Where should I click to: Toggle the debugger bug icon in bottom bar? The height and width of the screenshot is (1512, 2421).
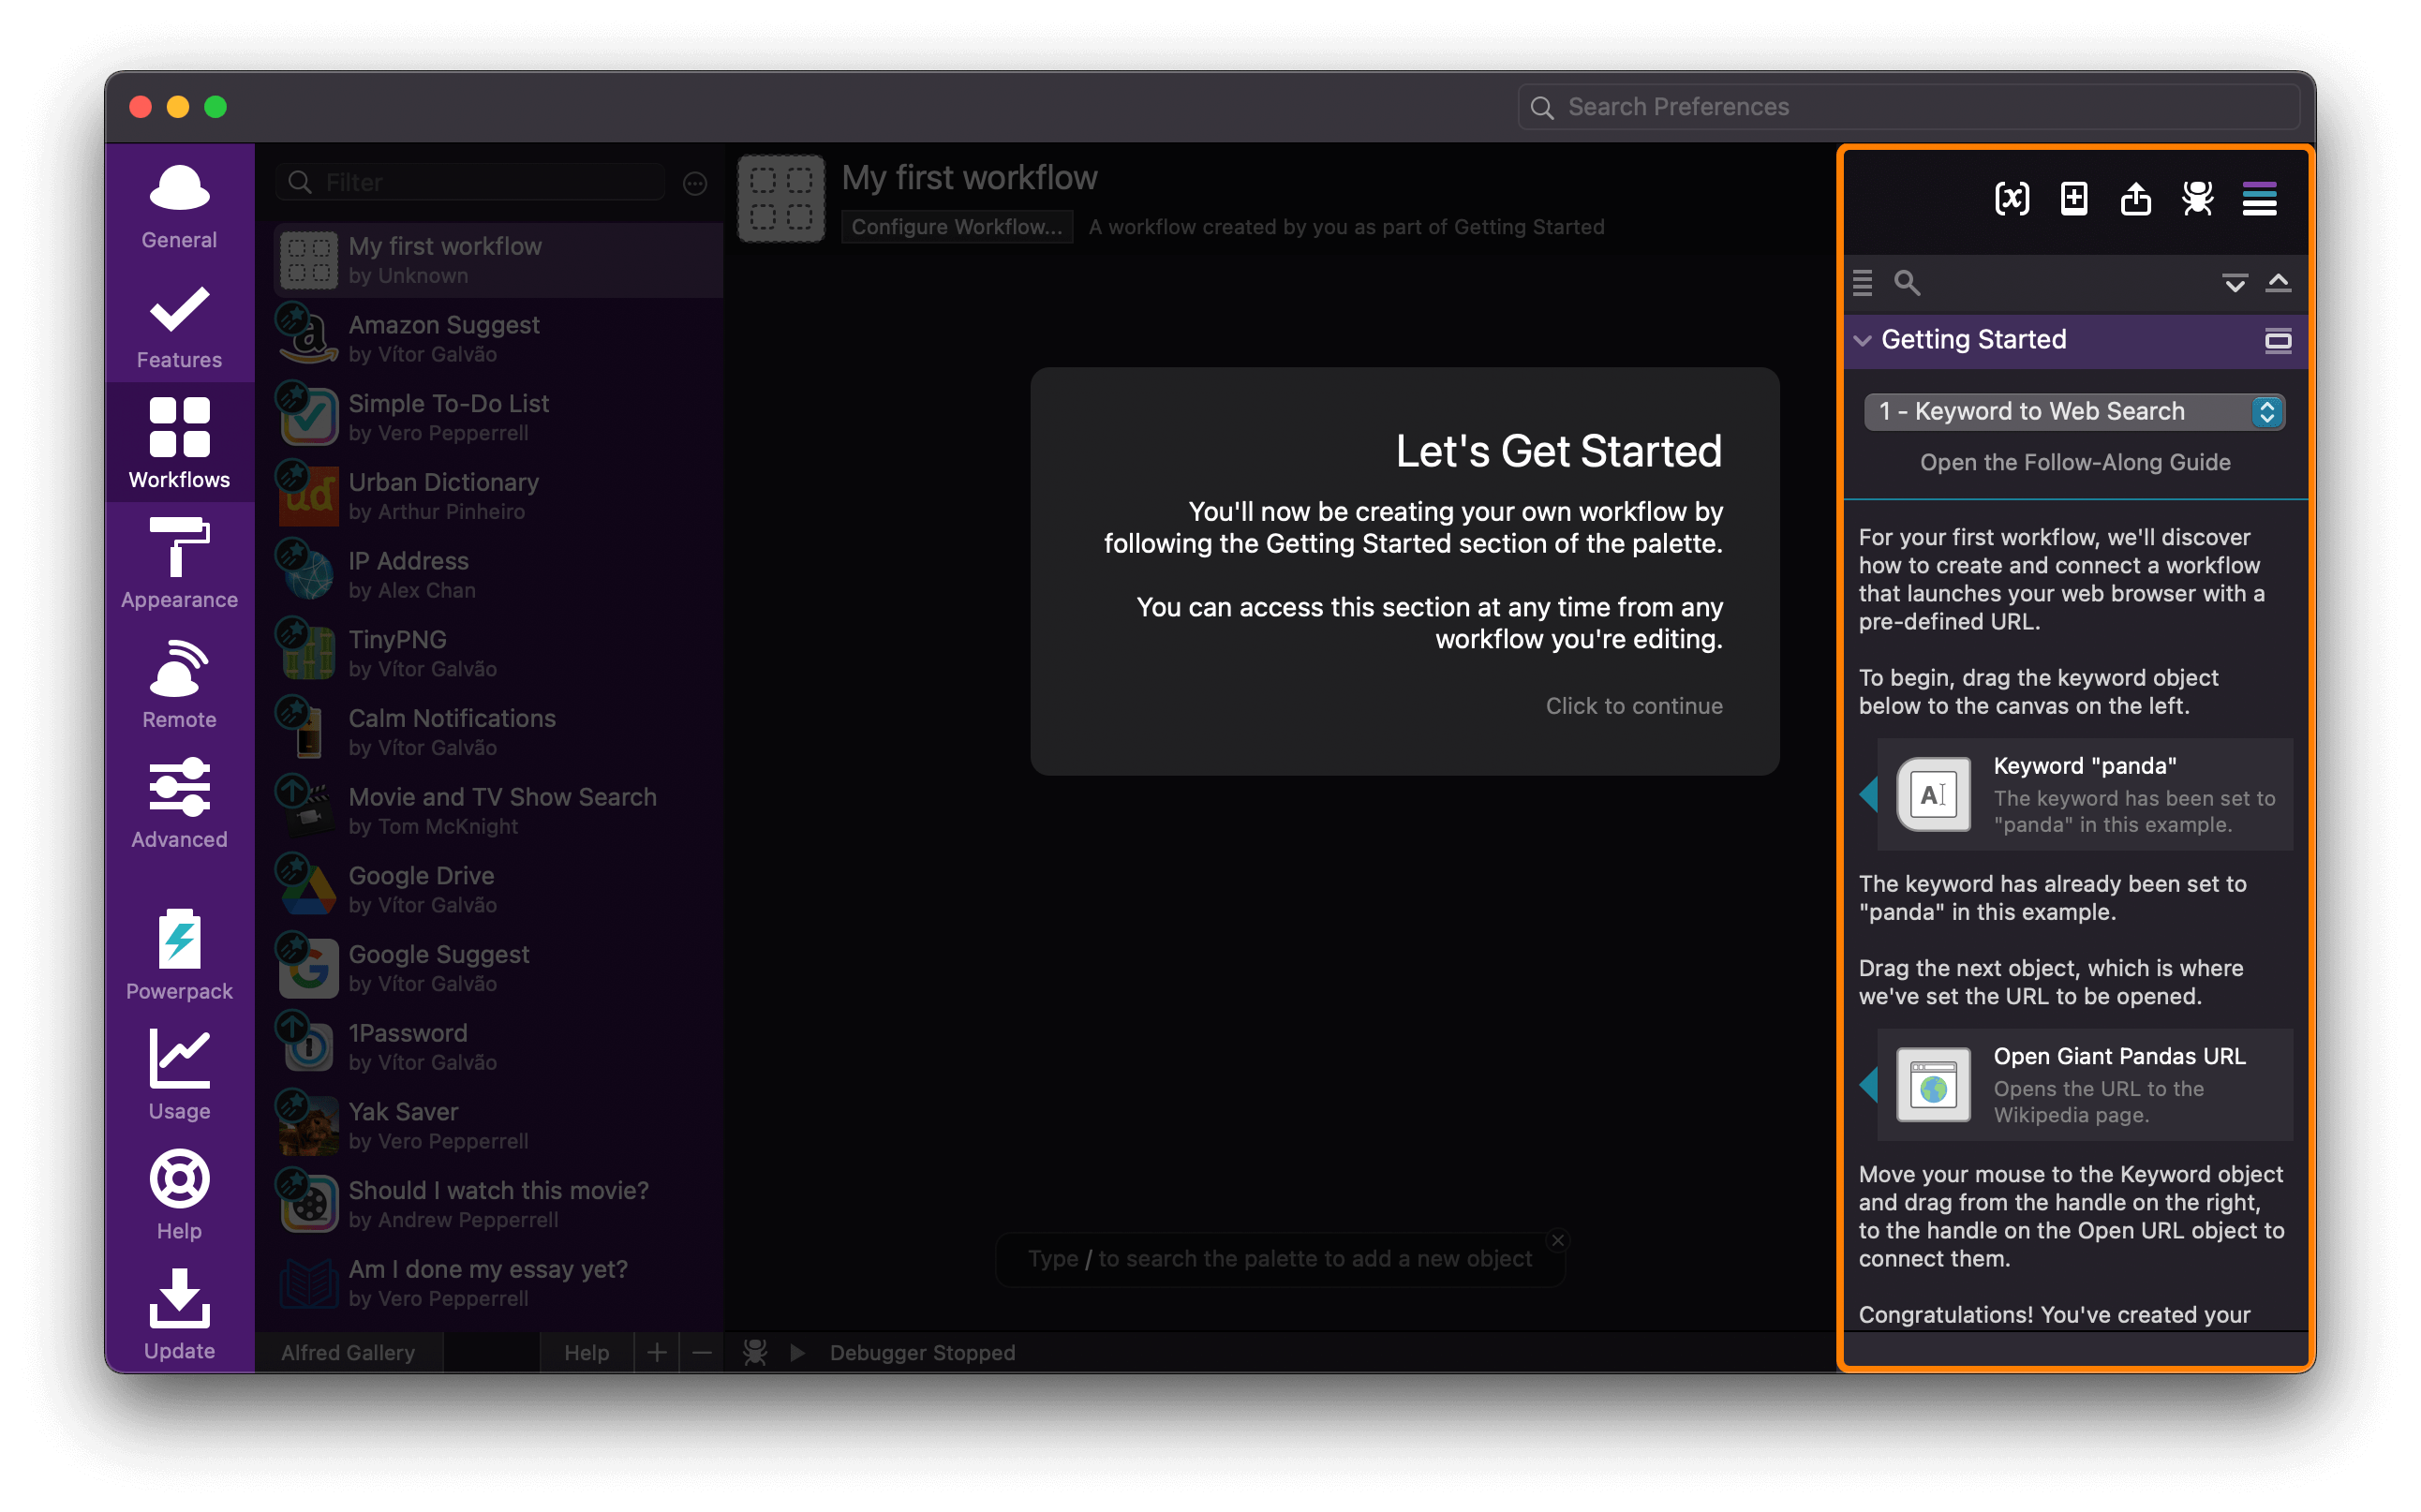click(x=754, y=1352)
